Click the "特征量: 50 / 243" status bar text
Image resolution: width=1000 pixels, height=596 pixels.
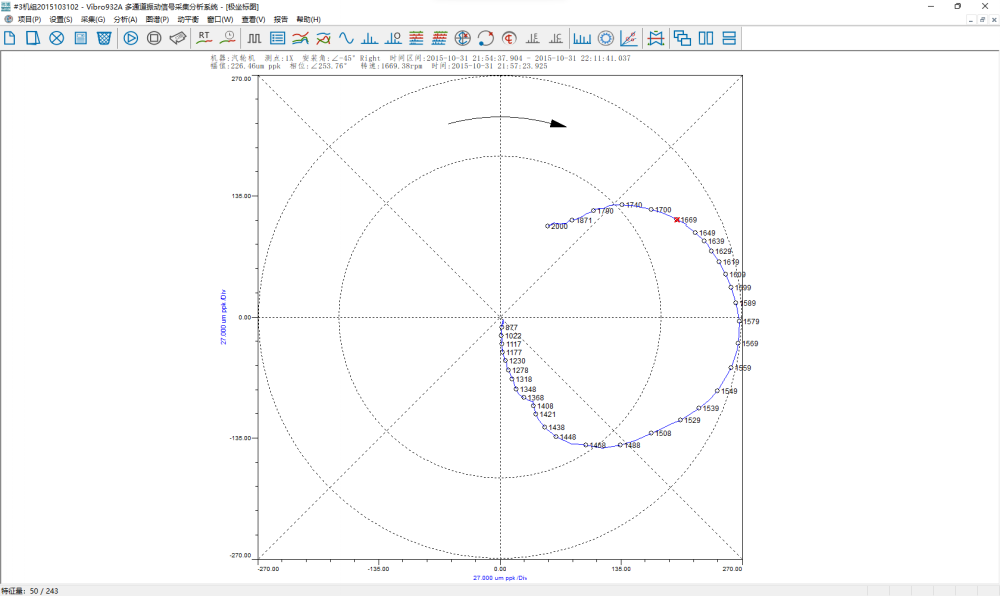coord(30,591)
